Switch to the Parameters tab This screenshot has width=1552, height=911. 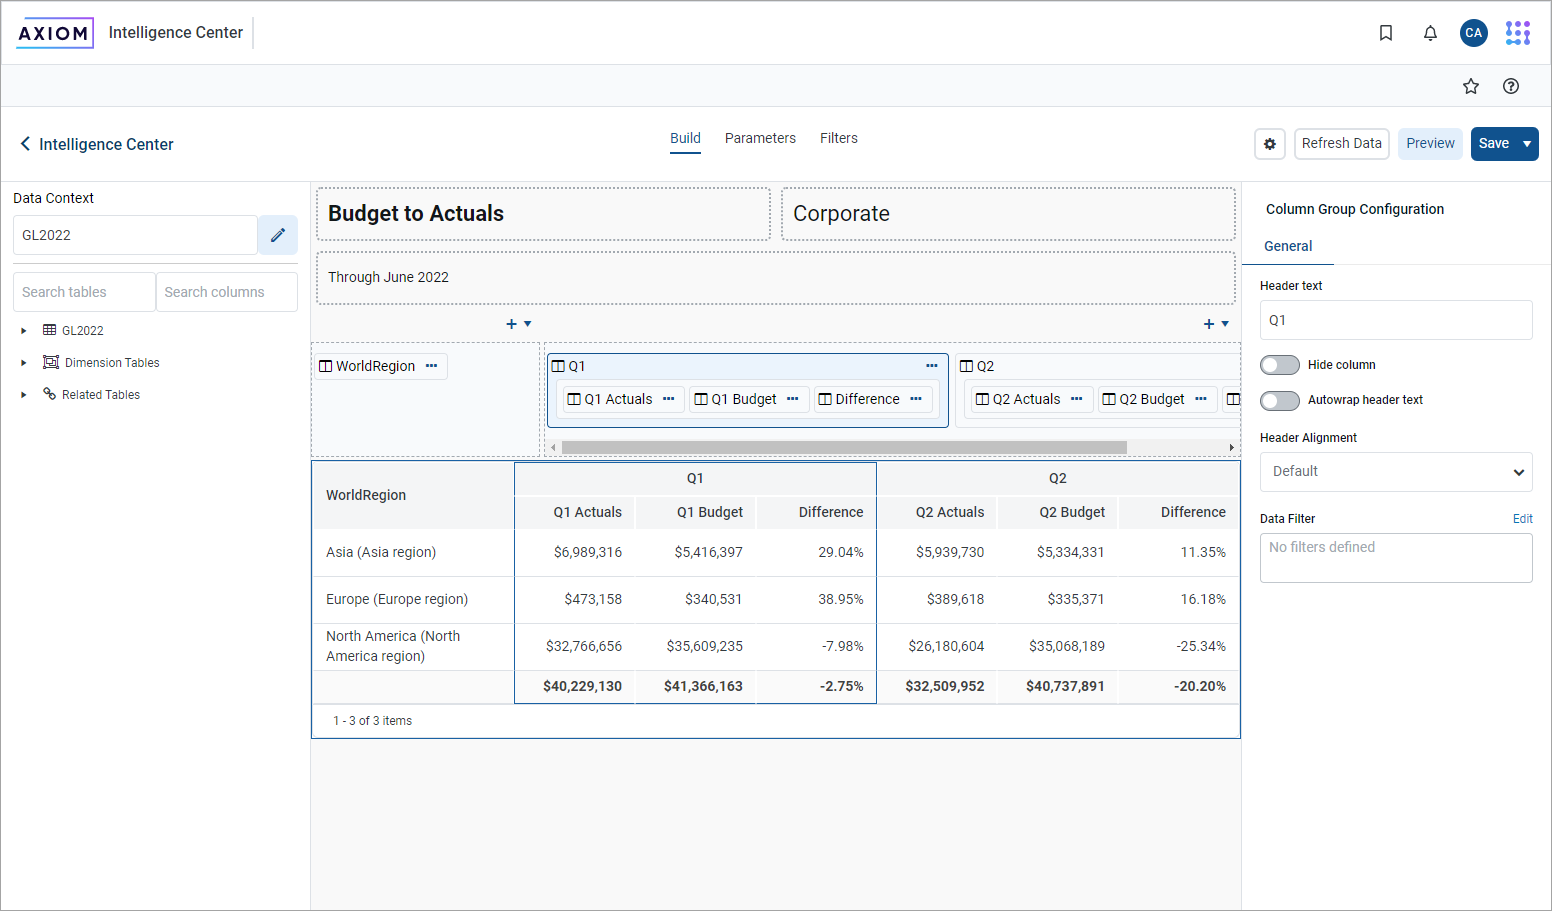point(760,138)
